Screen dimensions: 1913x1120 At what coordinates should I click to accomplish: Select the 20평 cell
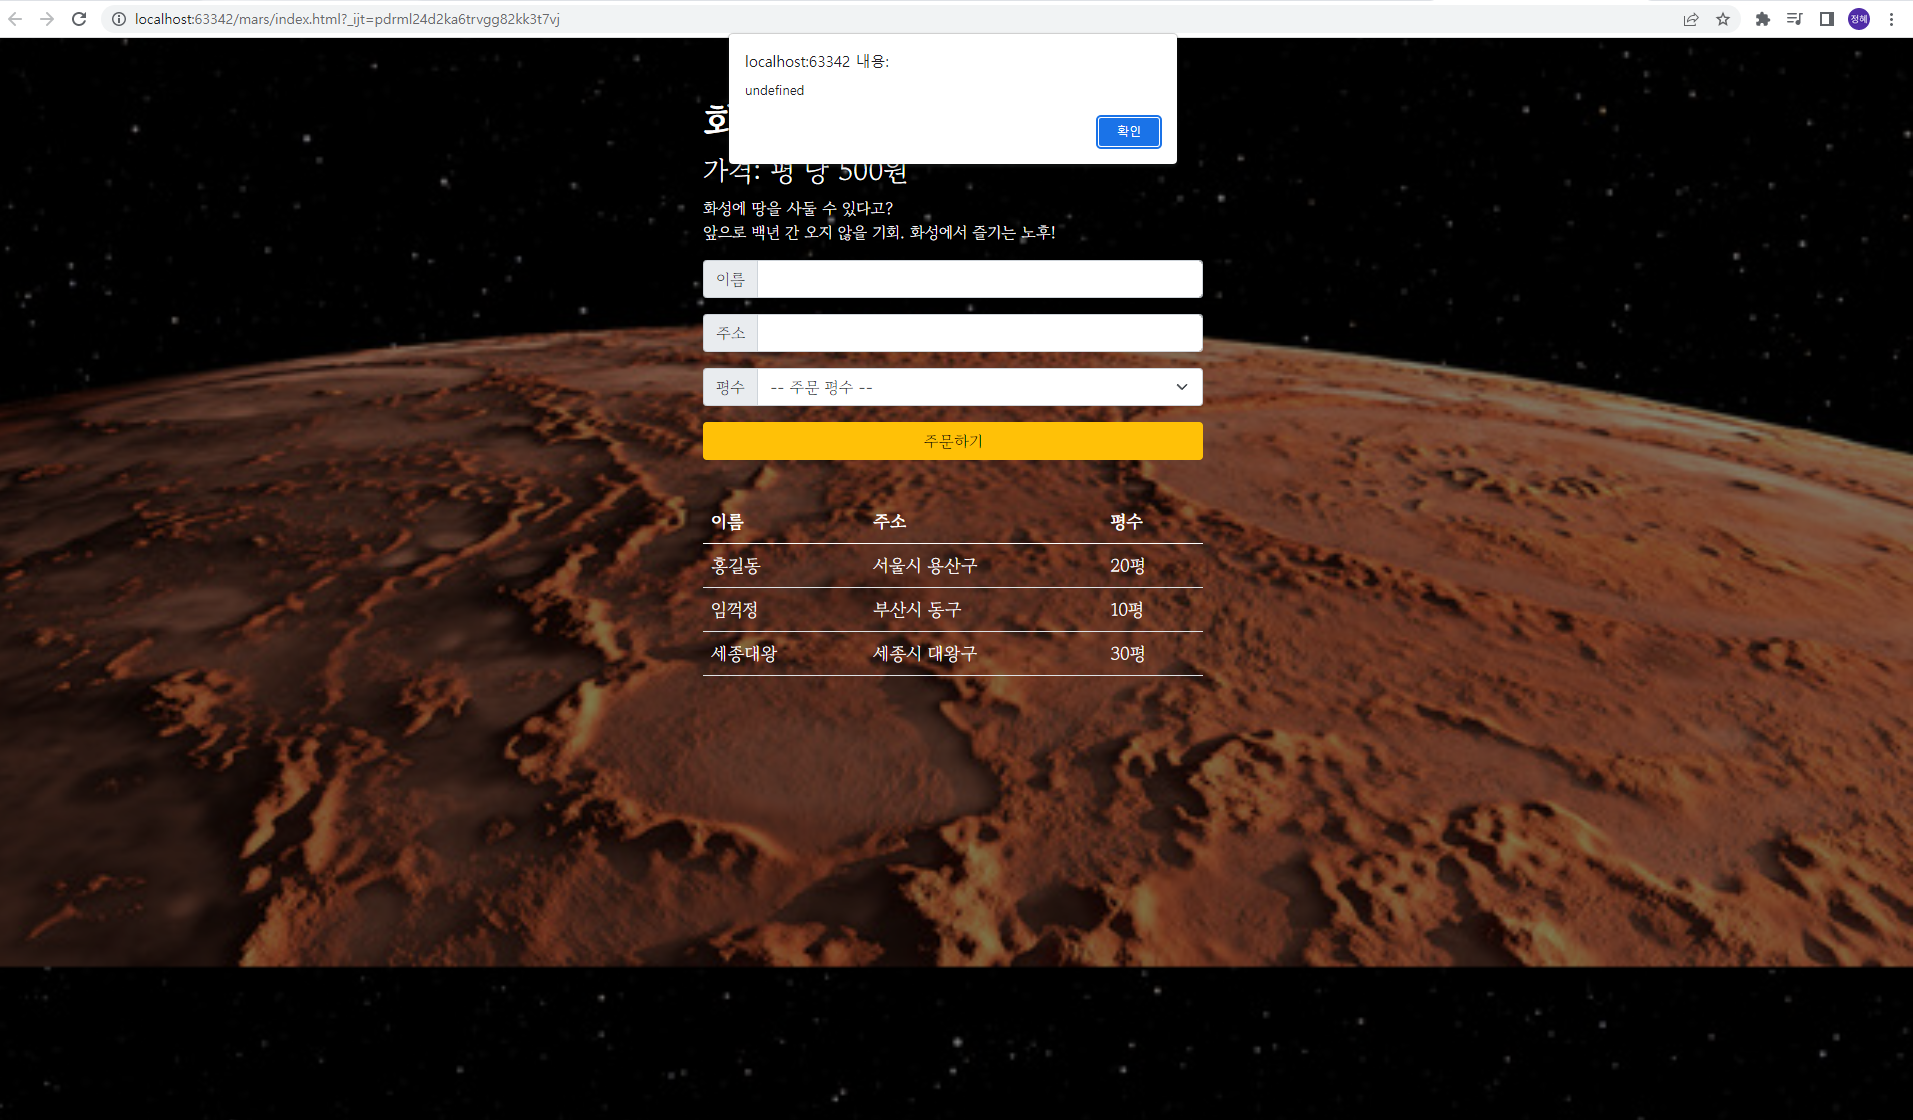coord(1127,565)
